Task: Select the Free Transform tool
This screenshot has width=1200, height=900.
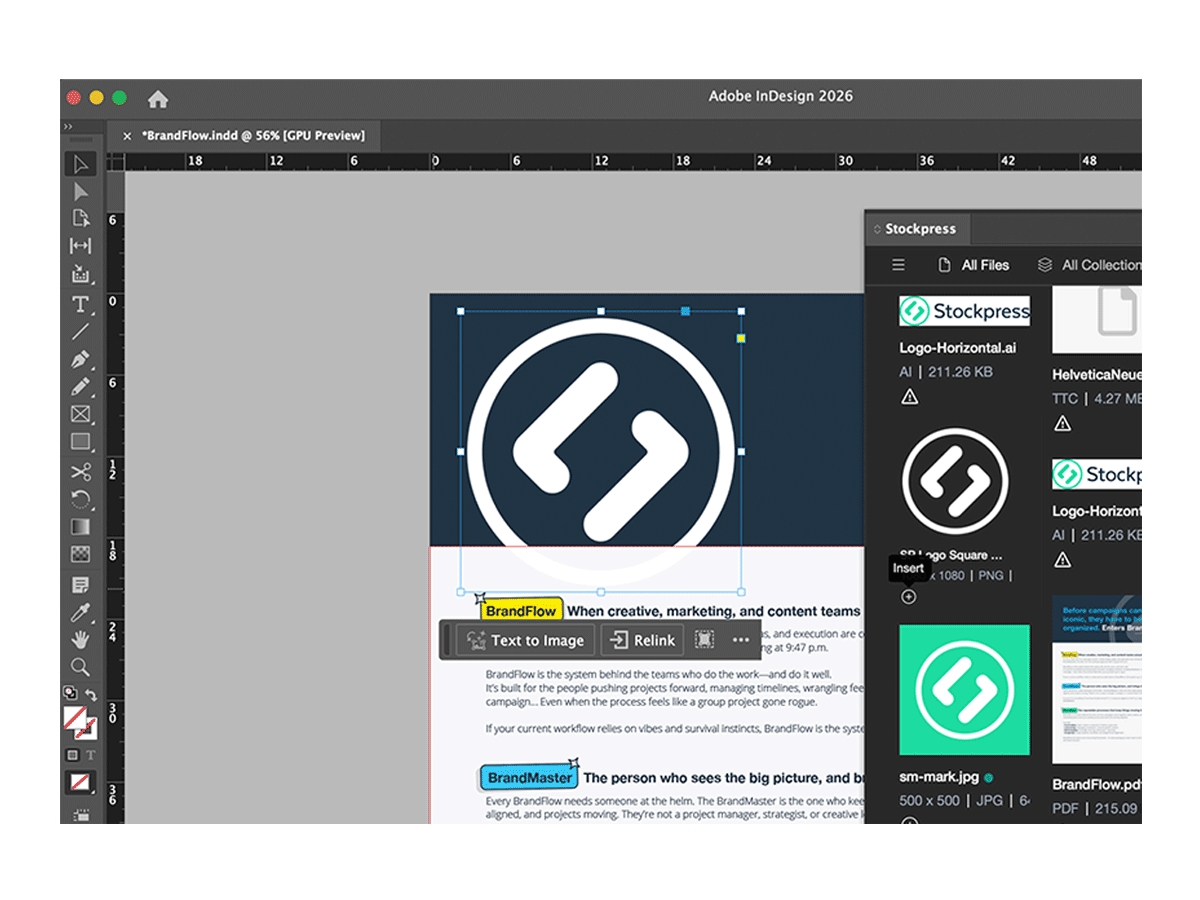Action: point(81,499)
